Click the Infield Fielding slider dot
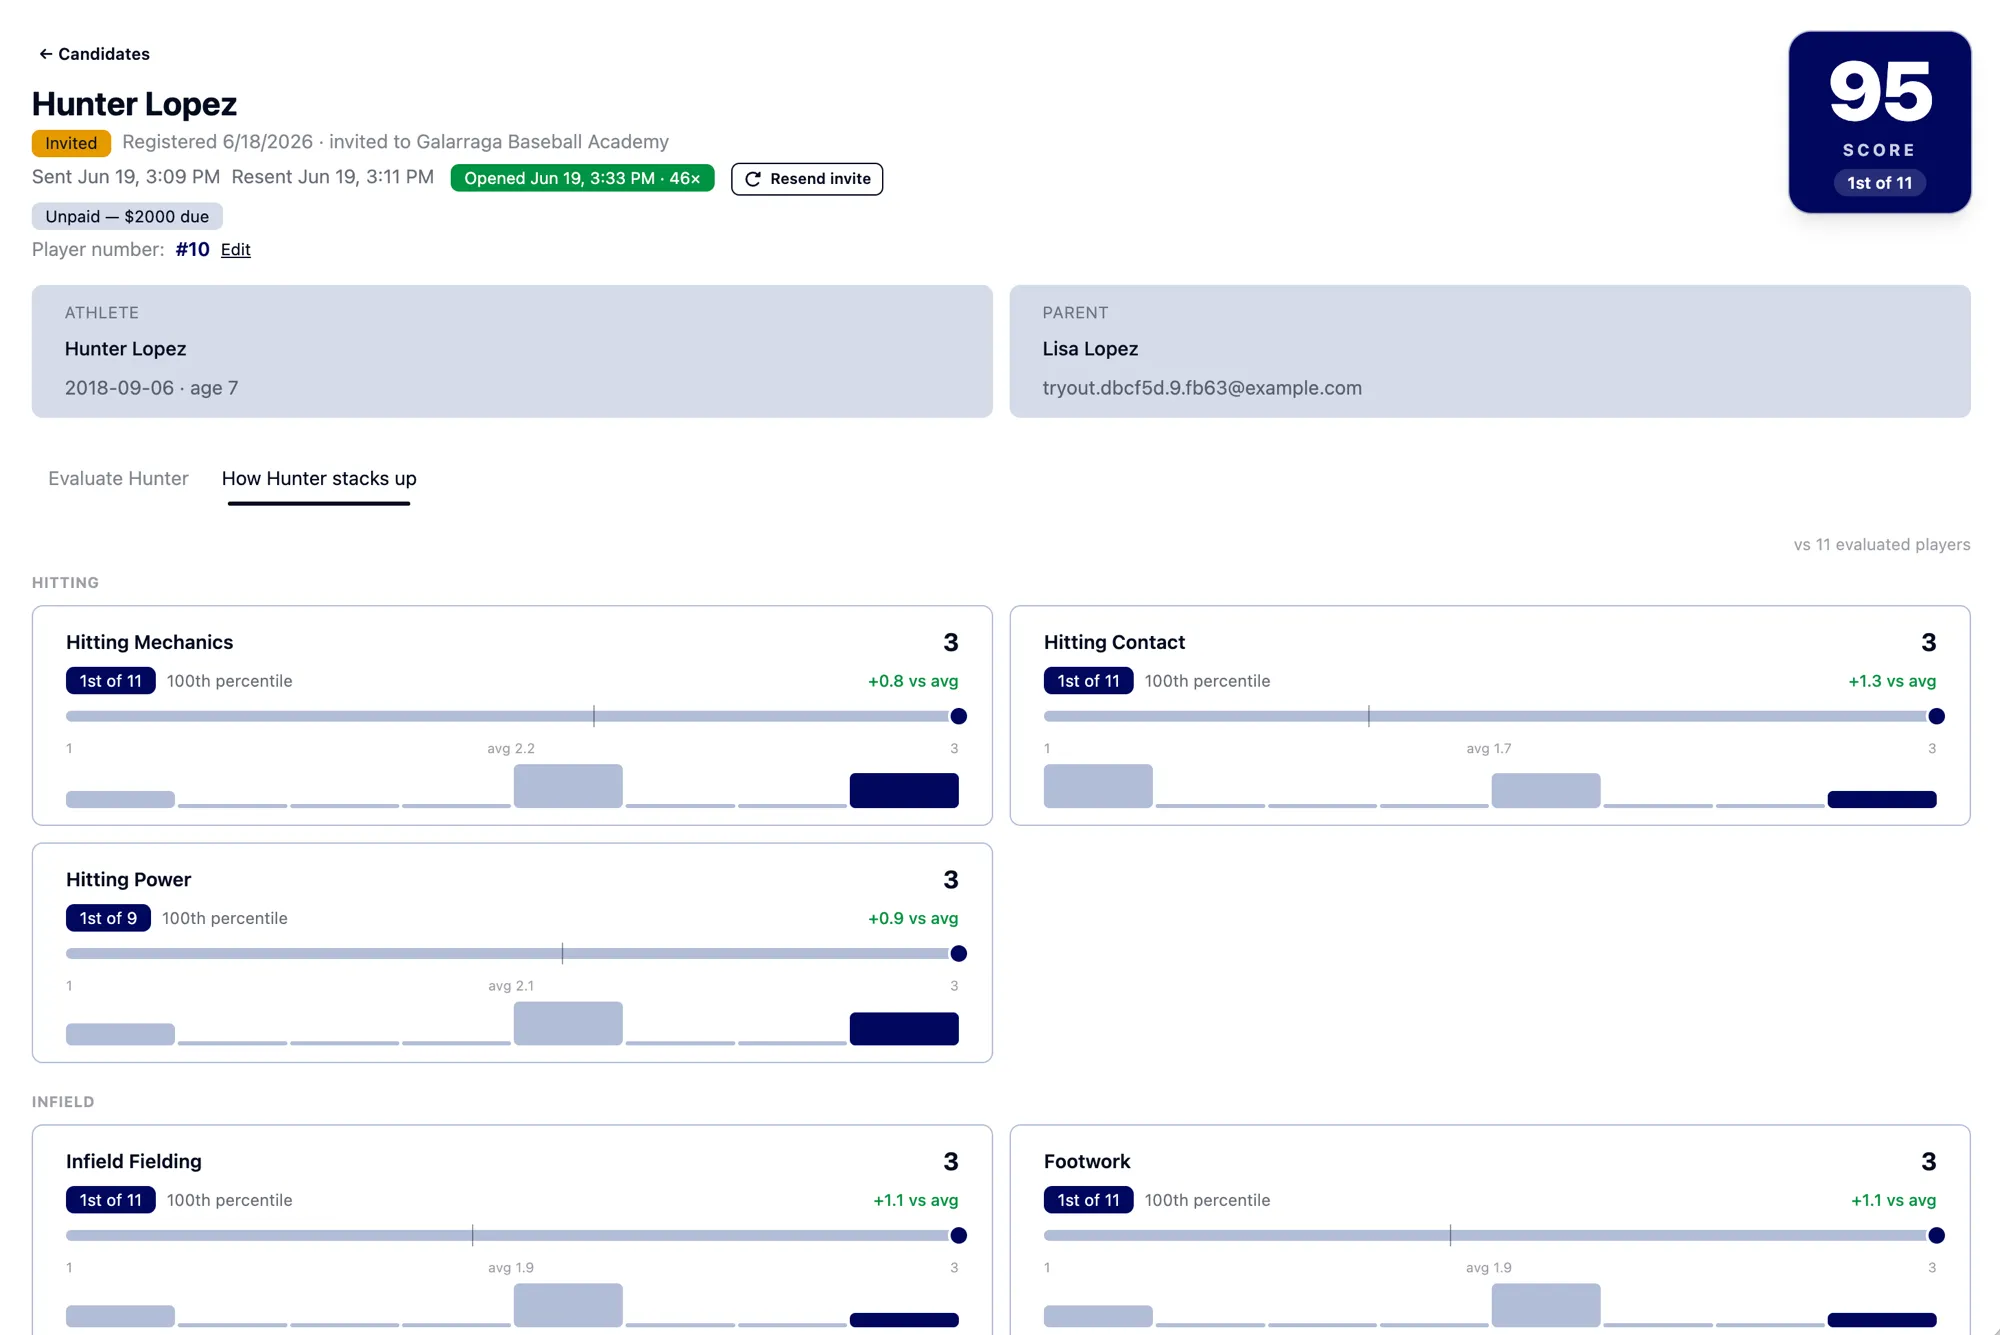 point(958,1235)
